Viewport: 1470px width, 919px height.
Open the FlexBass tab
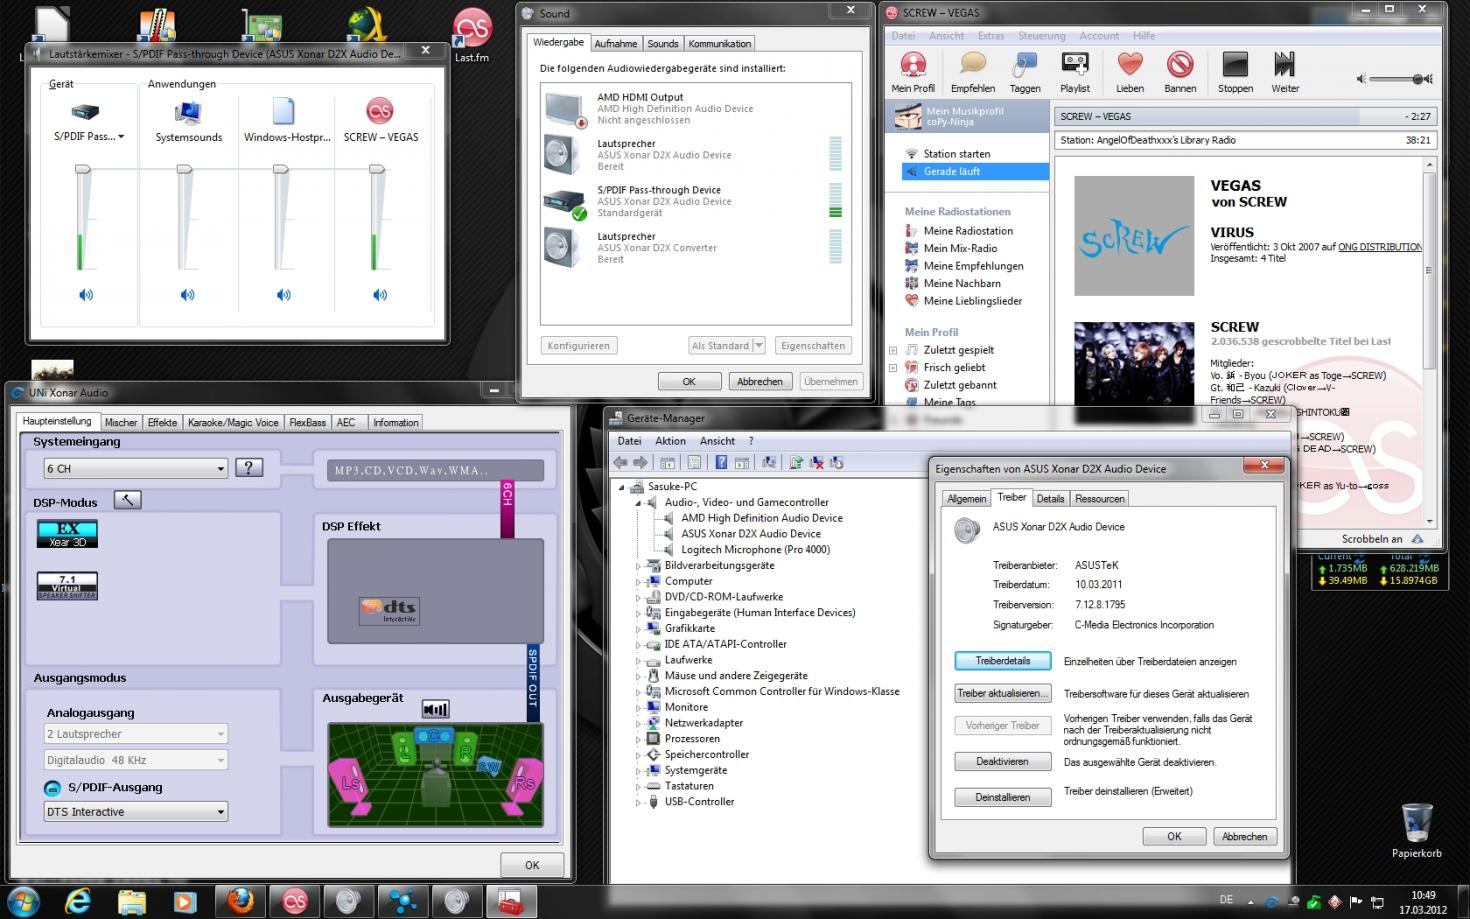pos(307,422)
